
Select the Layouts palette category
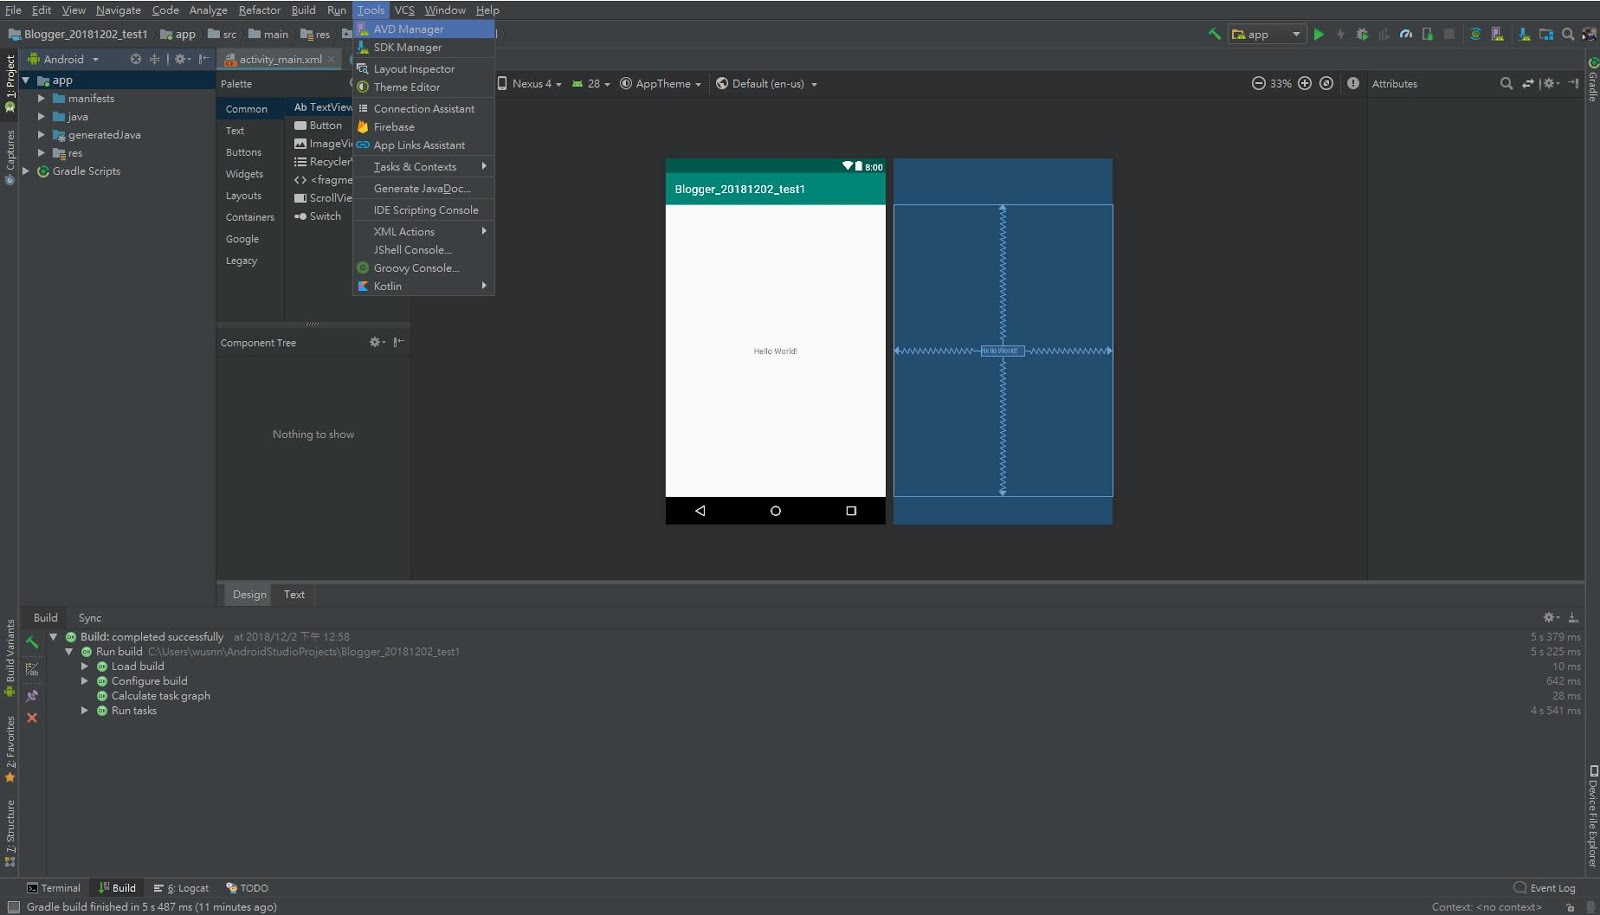click(243, 196)
